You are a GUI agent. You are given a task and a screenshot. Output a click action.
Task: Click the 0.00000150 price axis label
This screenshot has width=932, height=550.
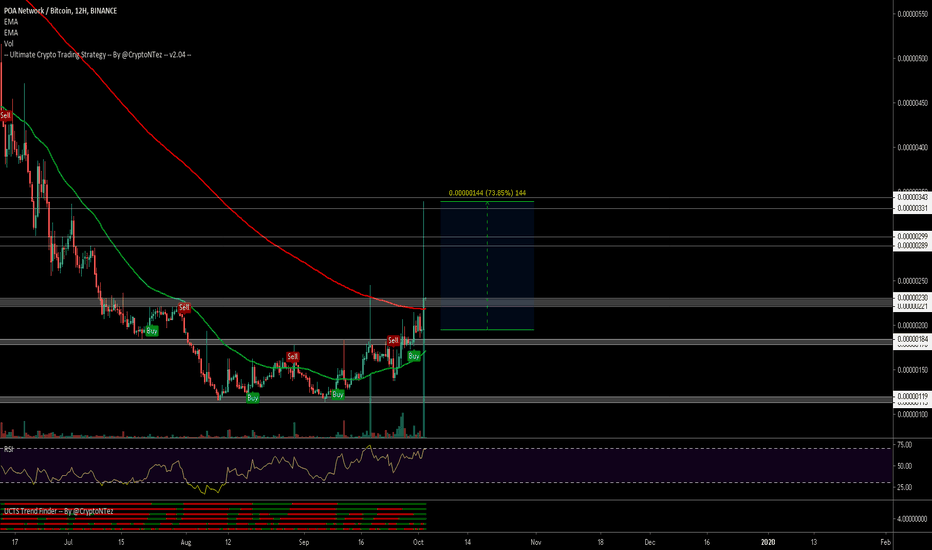[x=912, y=370]
